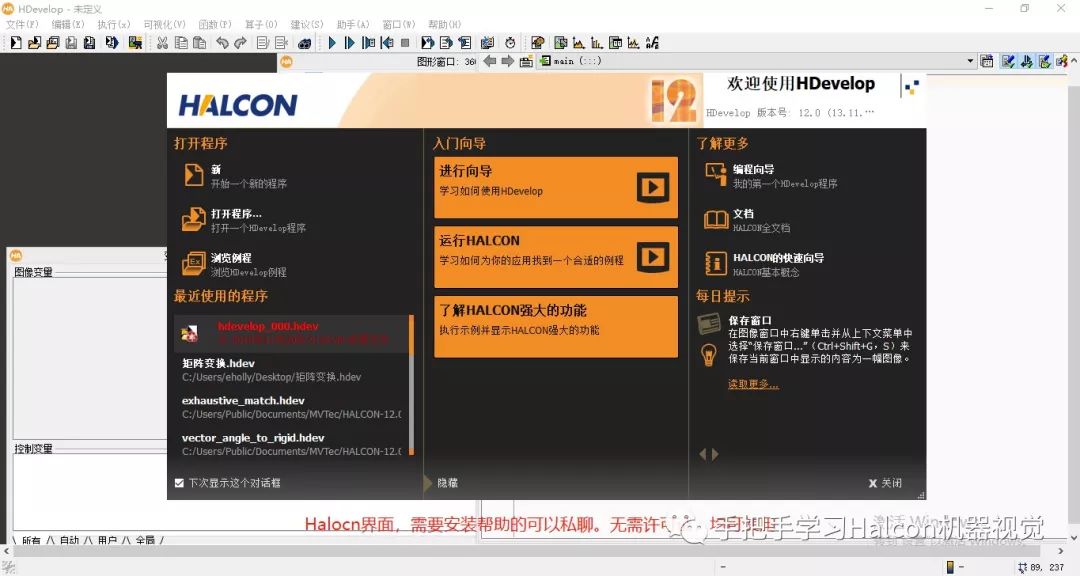Click the undo arrow icon

tap(222, 43)
